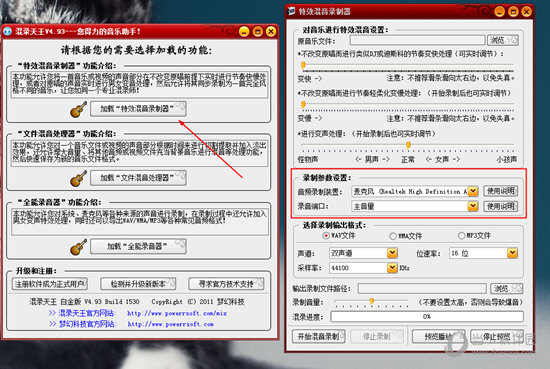Click app icon in 混录天王 title bar
This screenshot has height=369, width=550.
point(7,32)
